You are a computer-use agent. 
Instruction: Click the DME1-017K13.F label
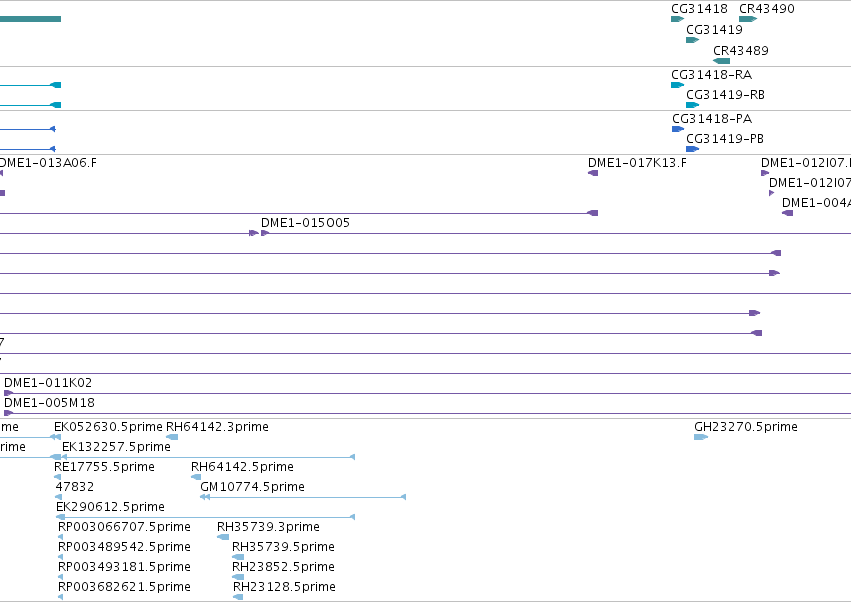coord(637,163)
